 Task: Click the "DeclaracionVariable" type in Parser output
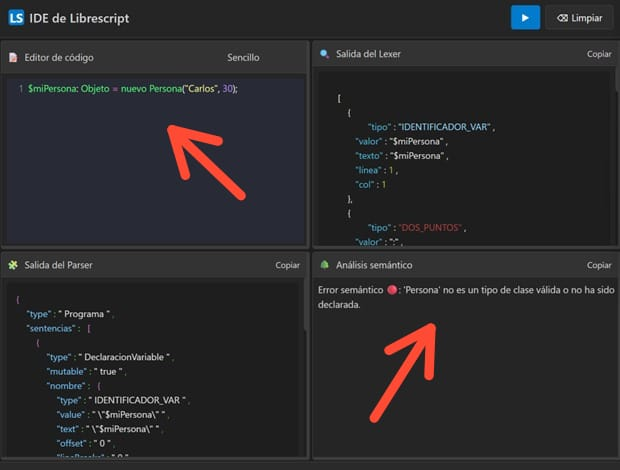124,357
